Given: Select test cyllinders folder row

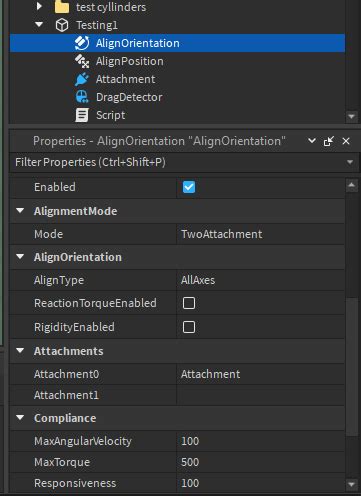Looking at the screenshot, I should coord(177,7).
